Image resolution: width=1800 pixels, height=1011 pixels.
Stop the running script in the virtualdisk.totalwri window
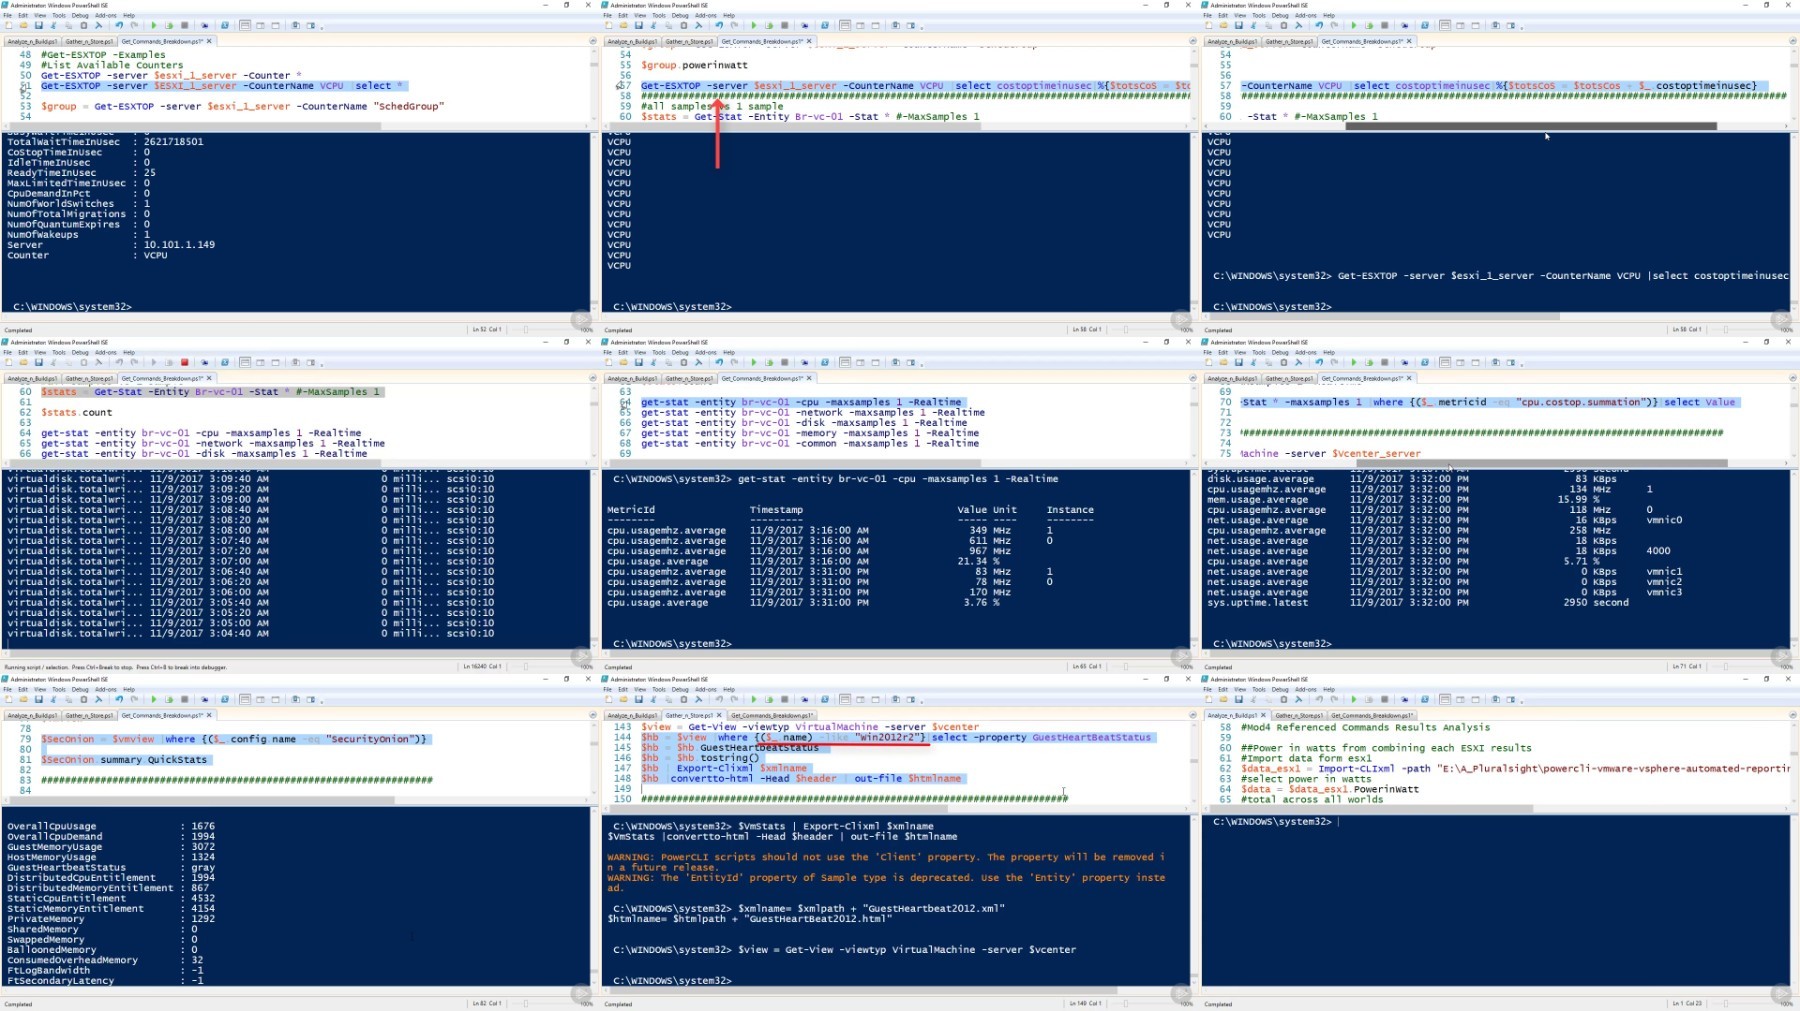click(184, 363)
